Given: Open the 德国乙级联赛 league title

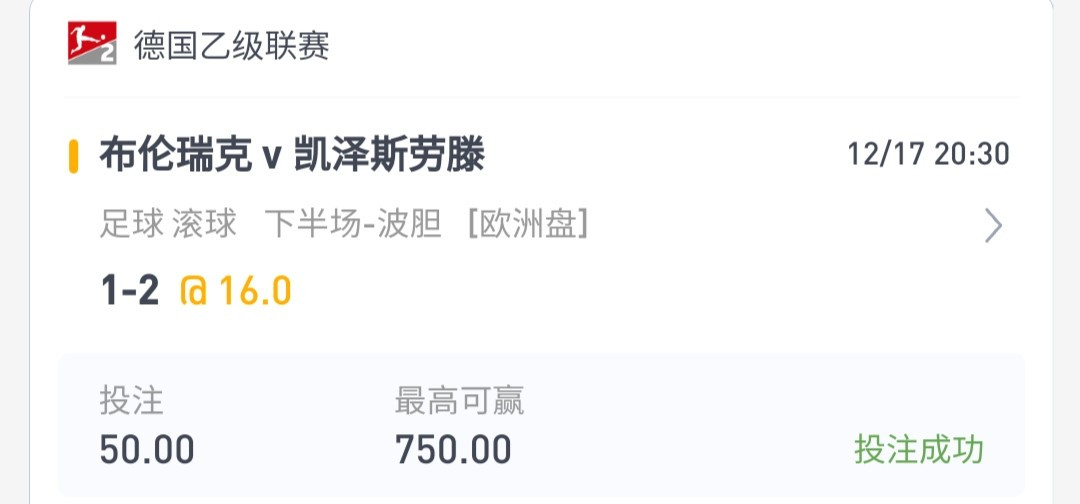Looking at the screenshot, I should 231,46.
